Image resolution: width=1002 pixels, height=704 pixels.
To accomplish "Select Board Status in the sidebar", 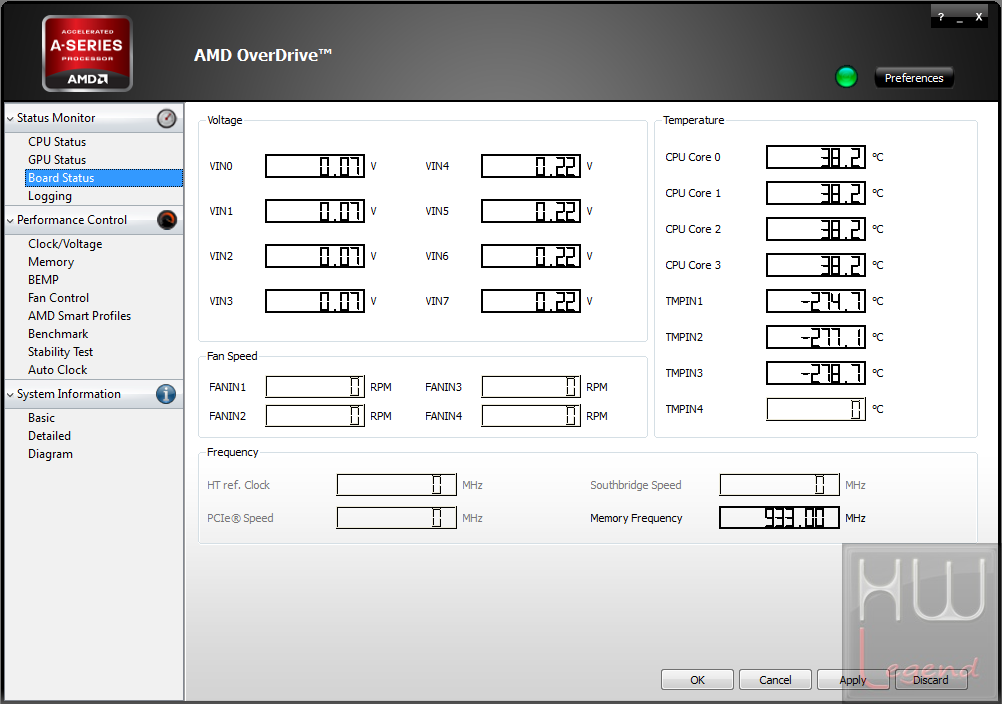I will (x=104, y=178).
